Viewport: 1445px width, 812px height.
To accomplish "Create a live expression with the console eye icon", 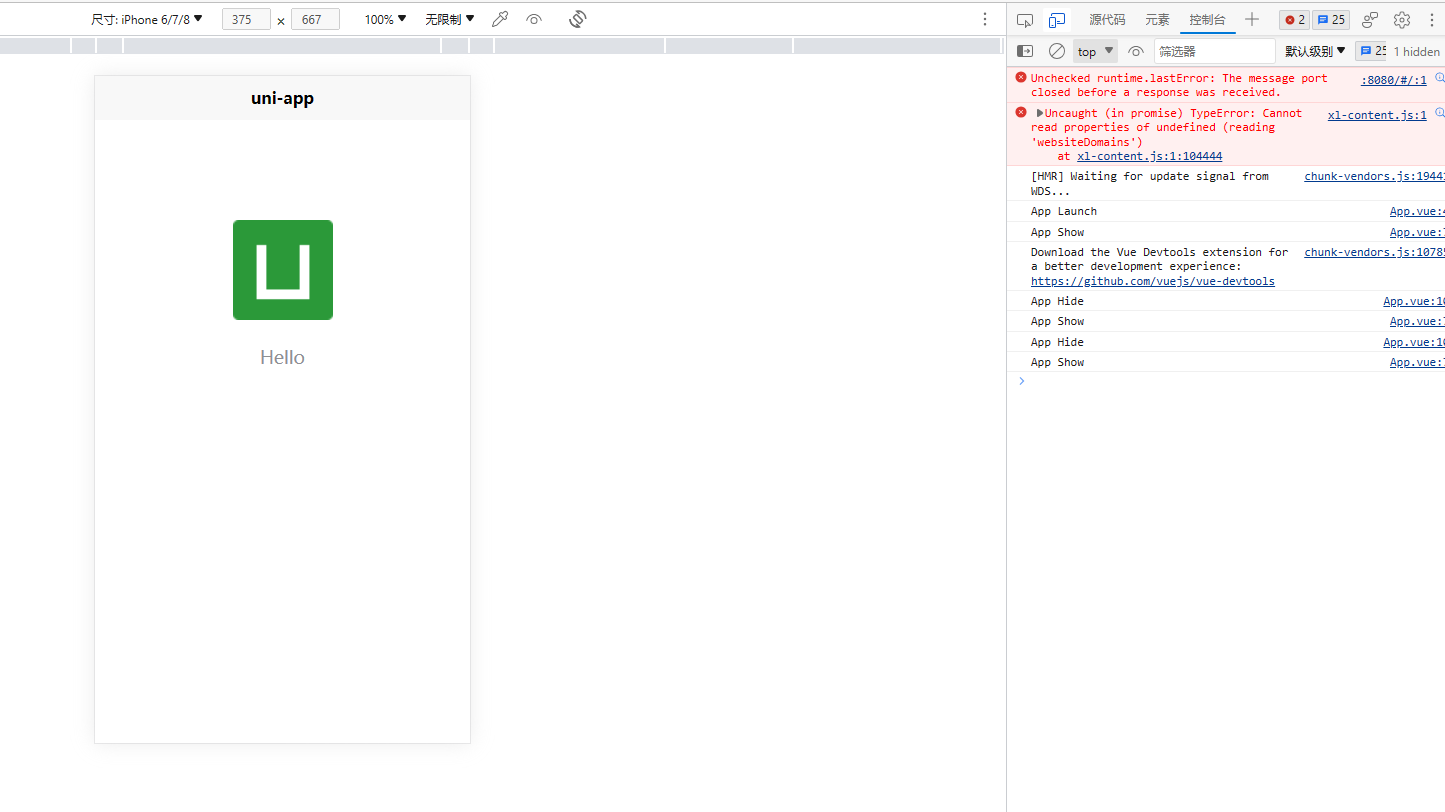I will [1136, 51].
